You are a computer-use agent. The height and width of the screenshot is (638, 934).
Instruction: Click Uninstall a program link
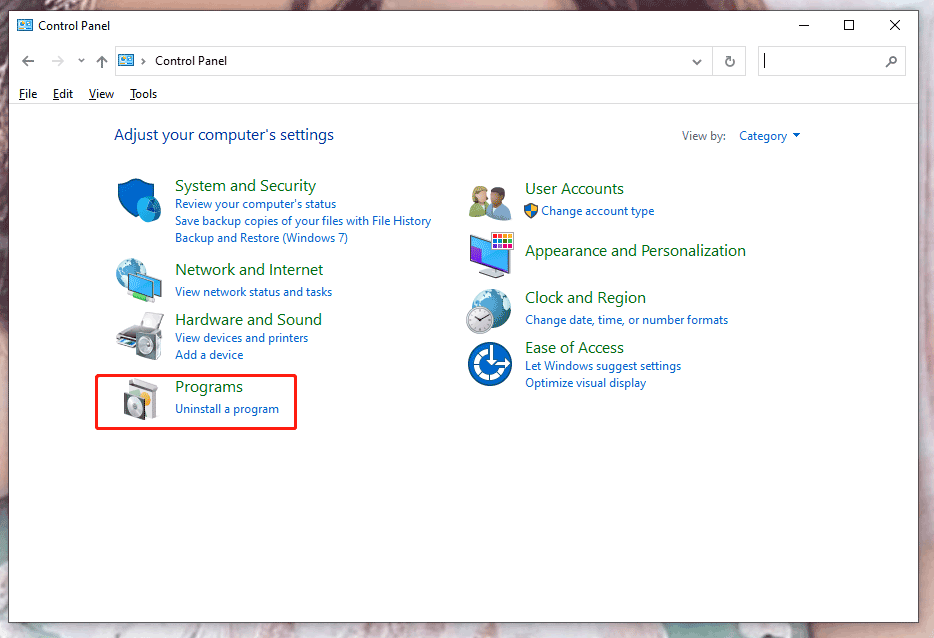(x=227, y=409)
